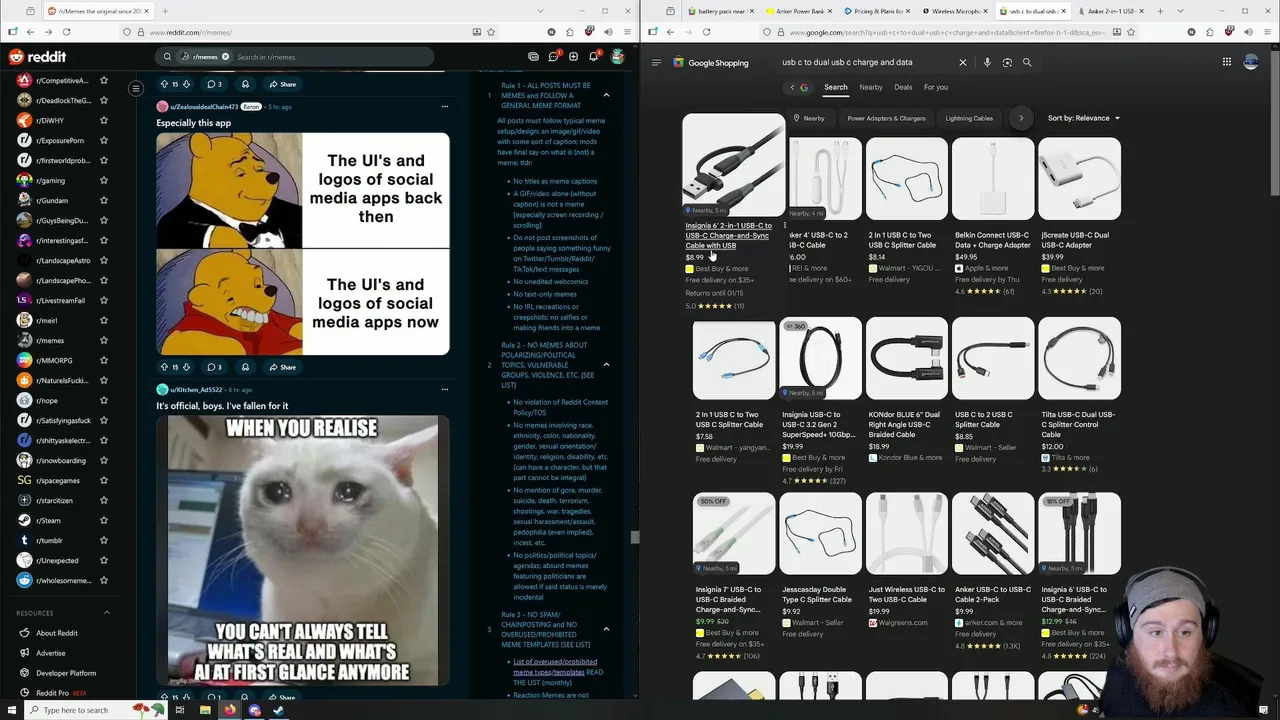This screenshot has height=720, width=1280.
Task: Open the Reddit notifications bell
Action: click(x=594, y=57)
